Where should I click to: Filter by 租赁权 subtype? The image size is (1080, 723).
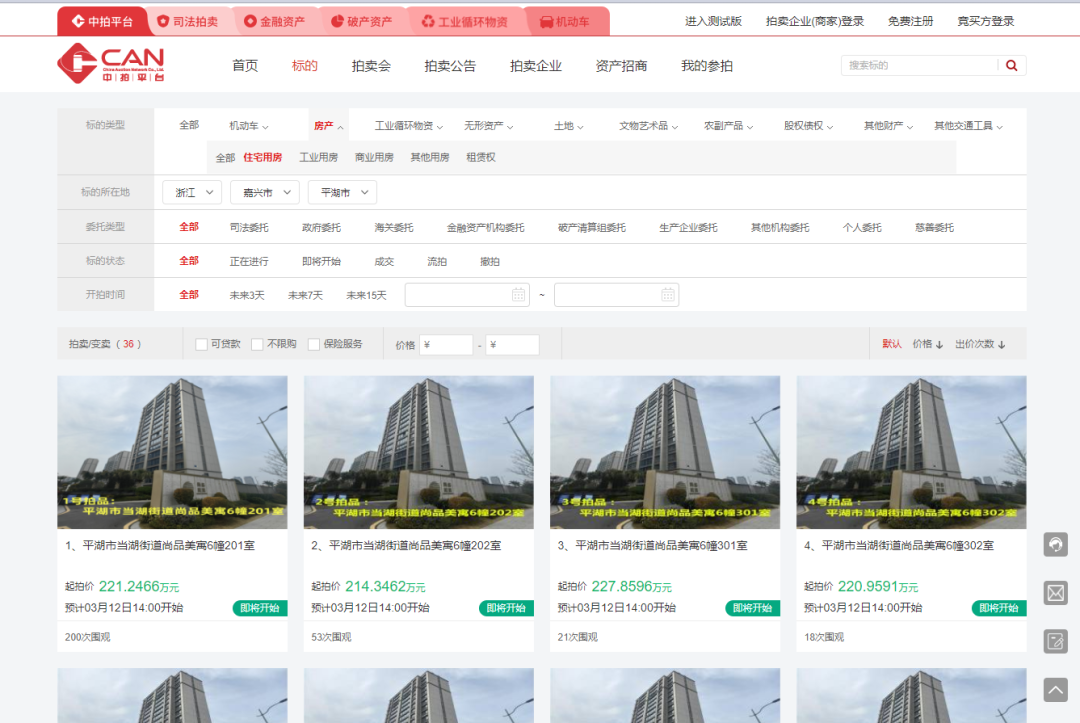coord(481,158)
